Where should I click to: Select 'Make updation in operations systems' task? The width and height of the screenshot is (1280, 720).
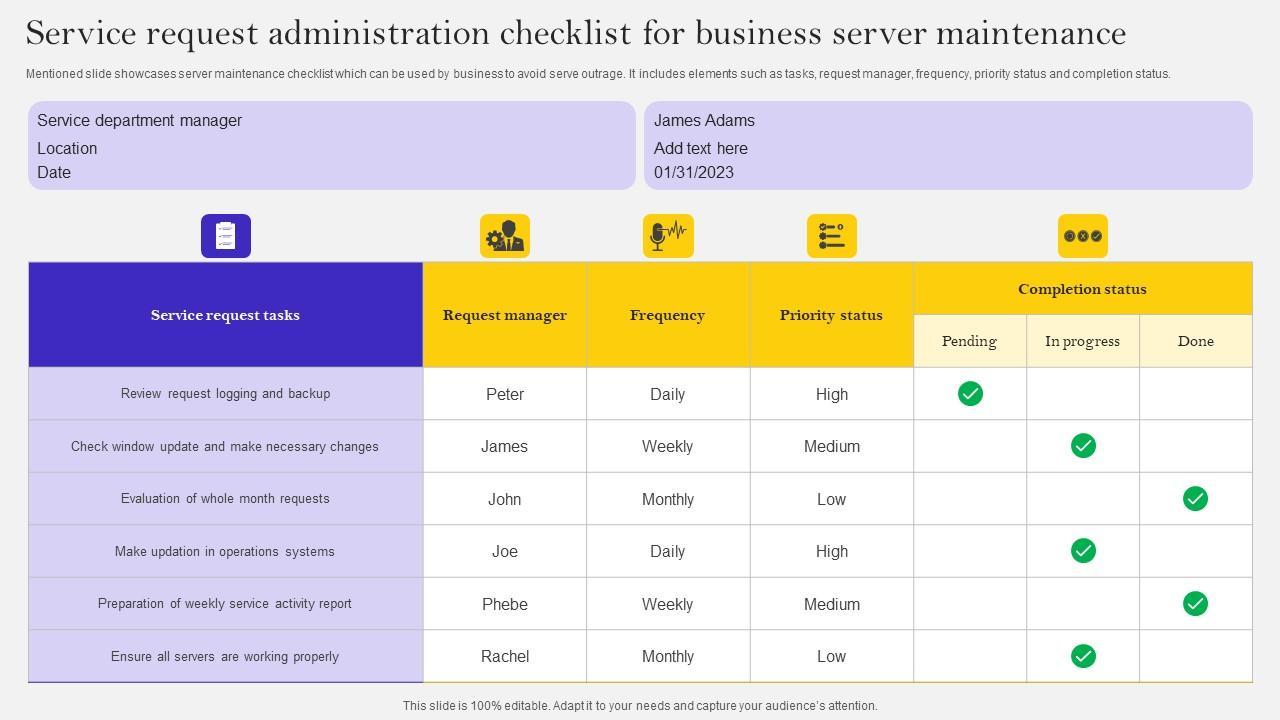[x=225, y=552]
